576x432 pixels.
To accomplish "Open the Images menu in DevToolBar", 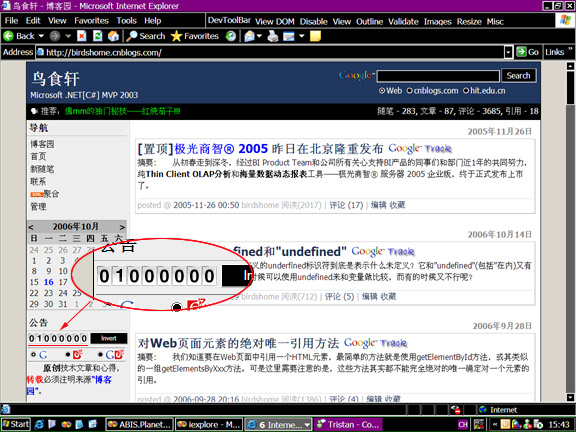I will [x=438, y=22].
